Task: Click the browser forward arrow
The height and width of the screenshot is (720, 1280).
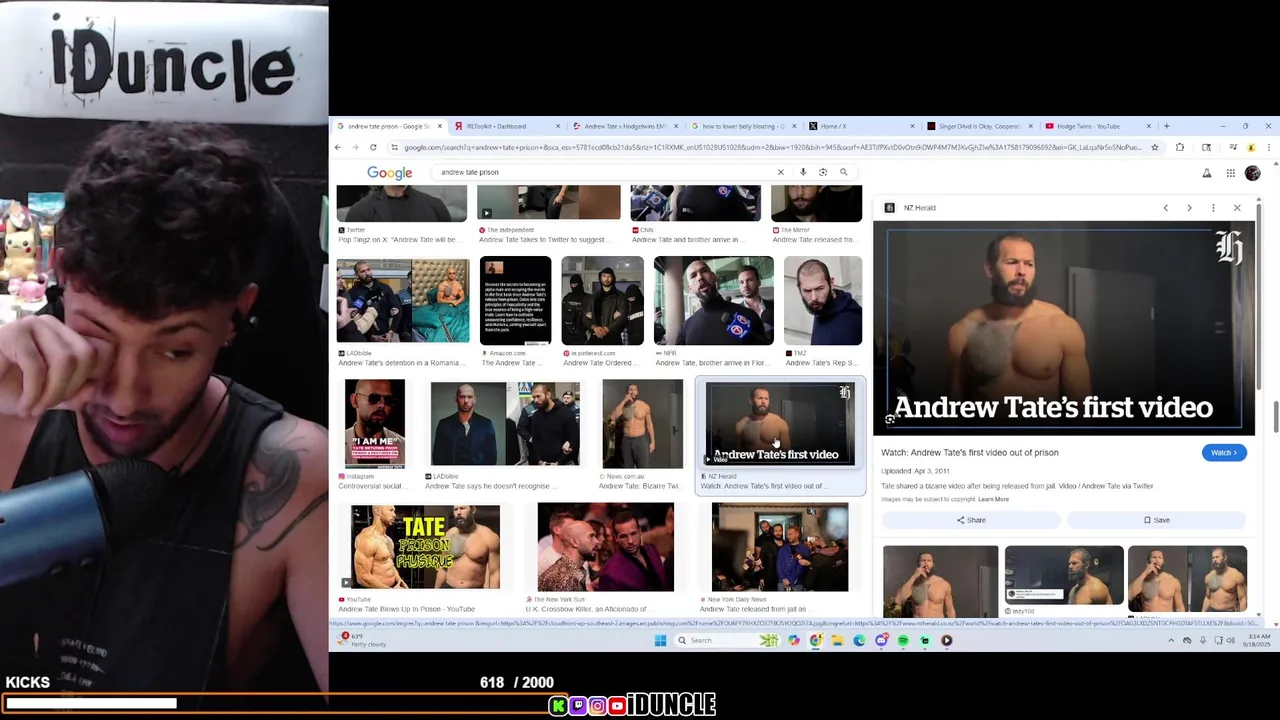Action: [x=355, y=147]
